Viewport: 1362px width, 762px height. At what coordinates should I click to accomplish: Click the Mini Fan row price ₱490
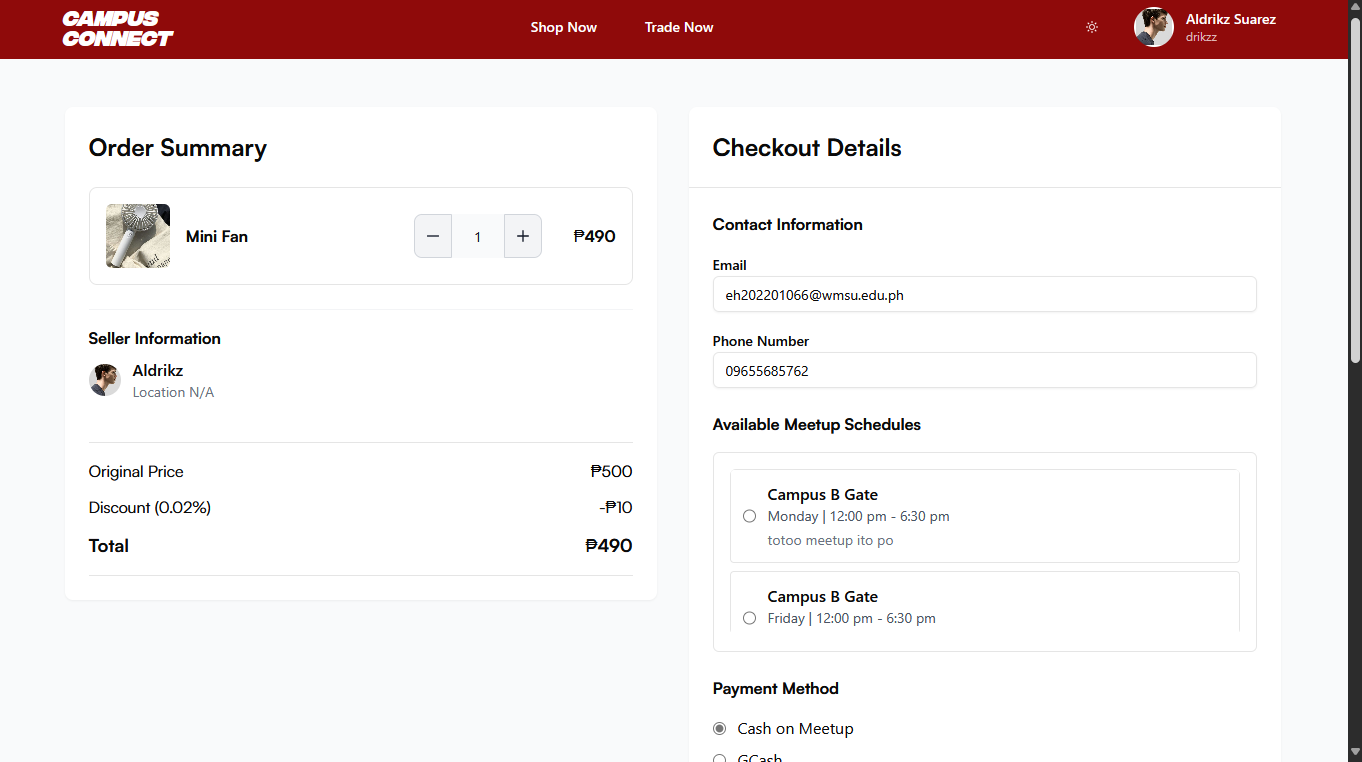[594, 236]
